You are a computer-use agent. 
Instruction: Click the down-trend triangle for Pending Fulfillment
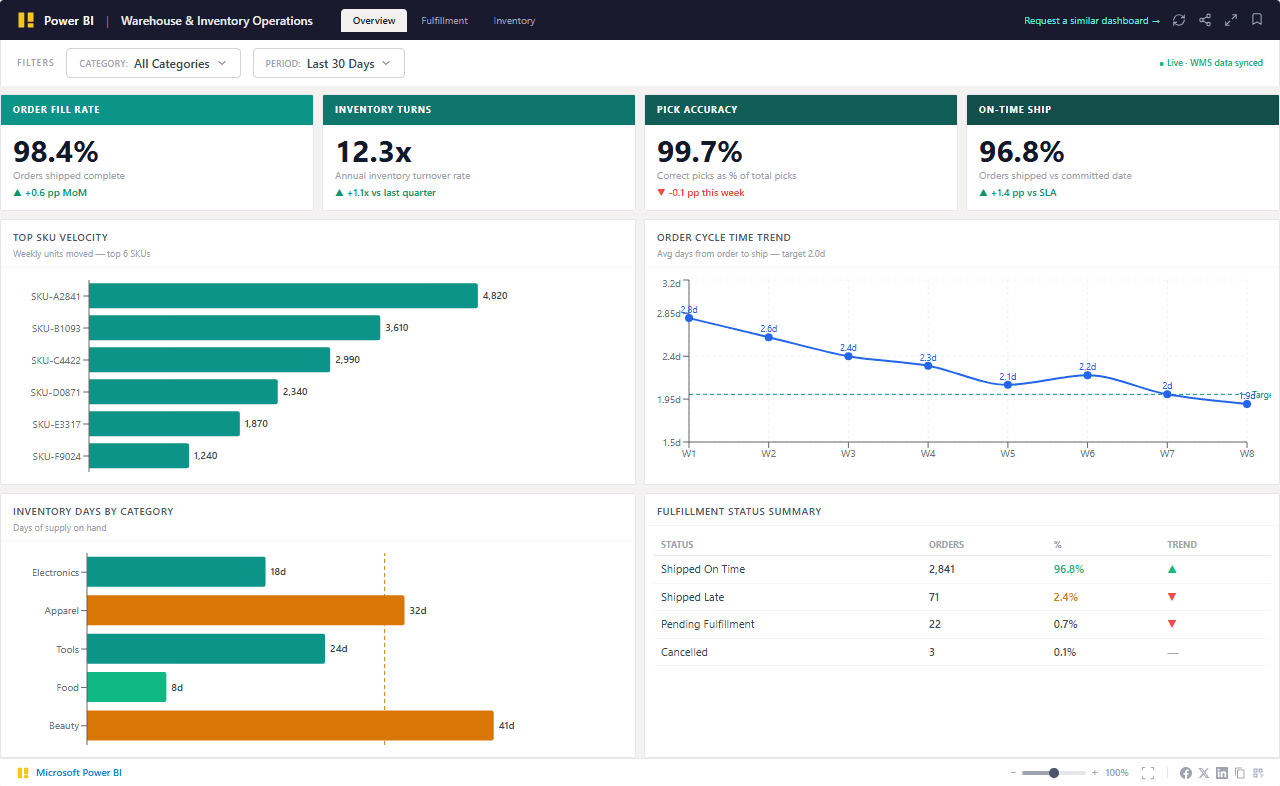1172,624
